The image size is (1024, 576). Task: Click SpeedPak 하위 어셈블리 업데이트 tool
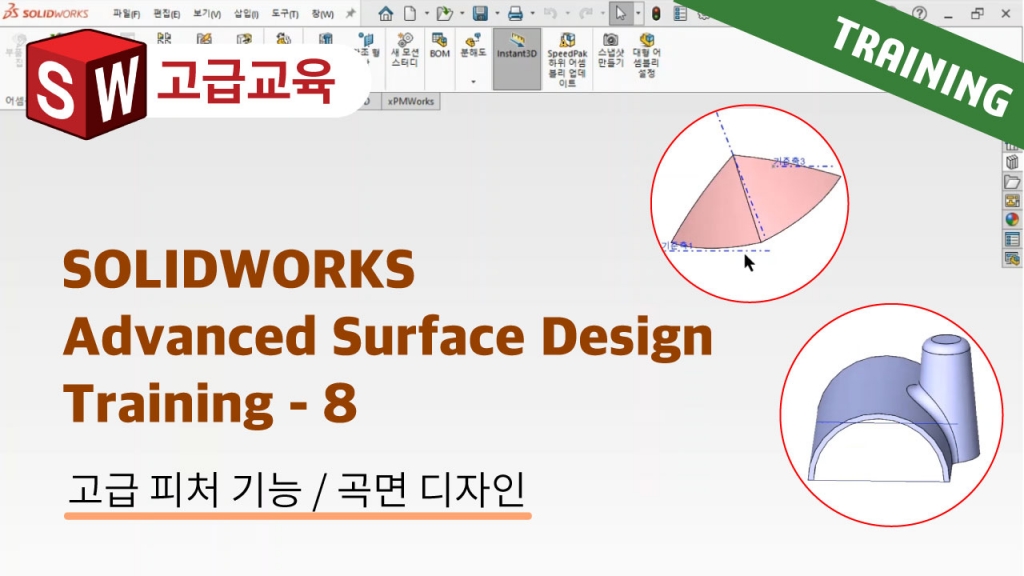tap(567, 59)
